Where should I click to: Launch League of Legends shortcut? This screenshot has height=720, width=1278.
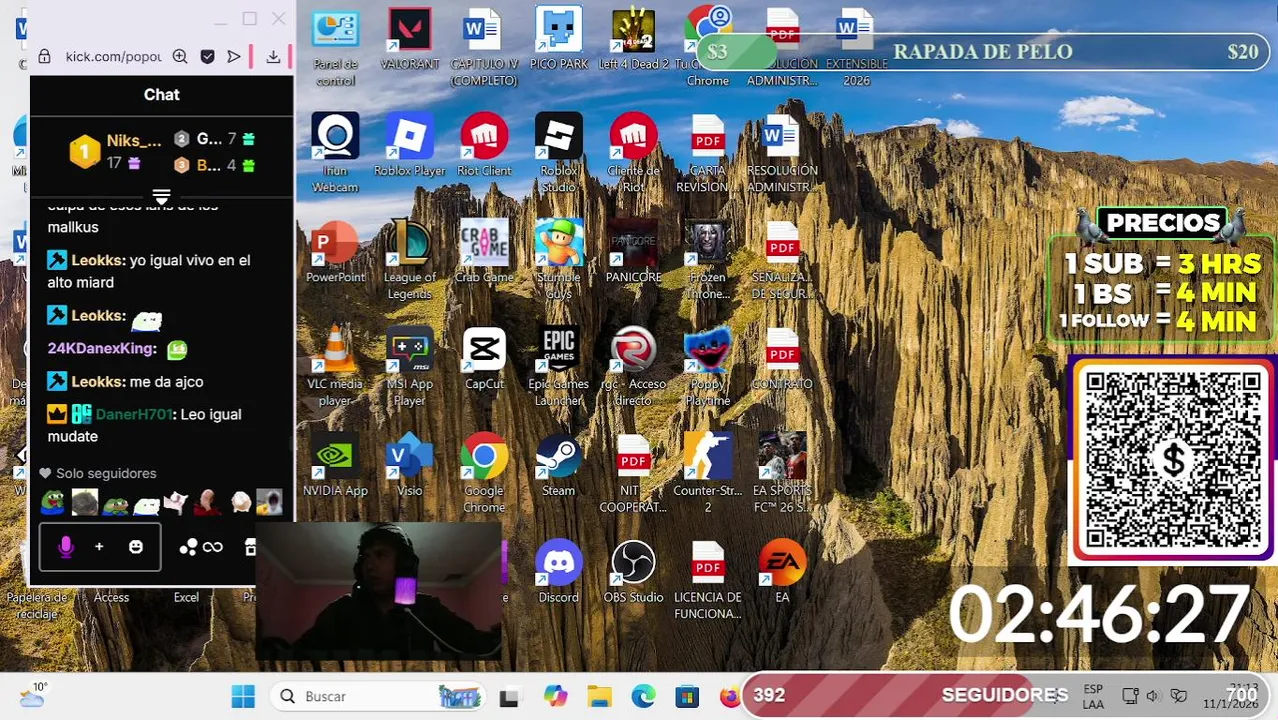[x=409, y=259]
